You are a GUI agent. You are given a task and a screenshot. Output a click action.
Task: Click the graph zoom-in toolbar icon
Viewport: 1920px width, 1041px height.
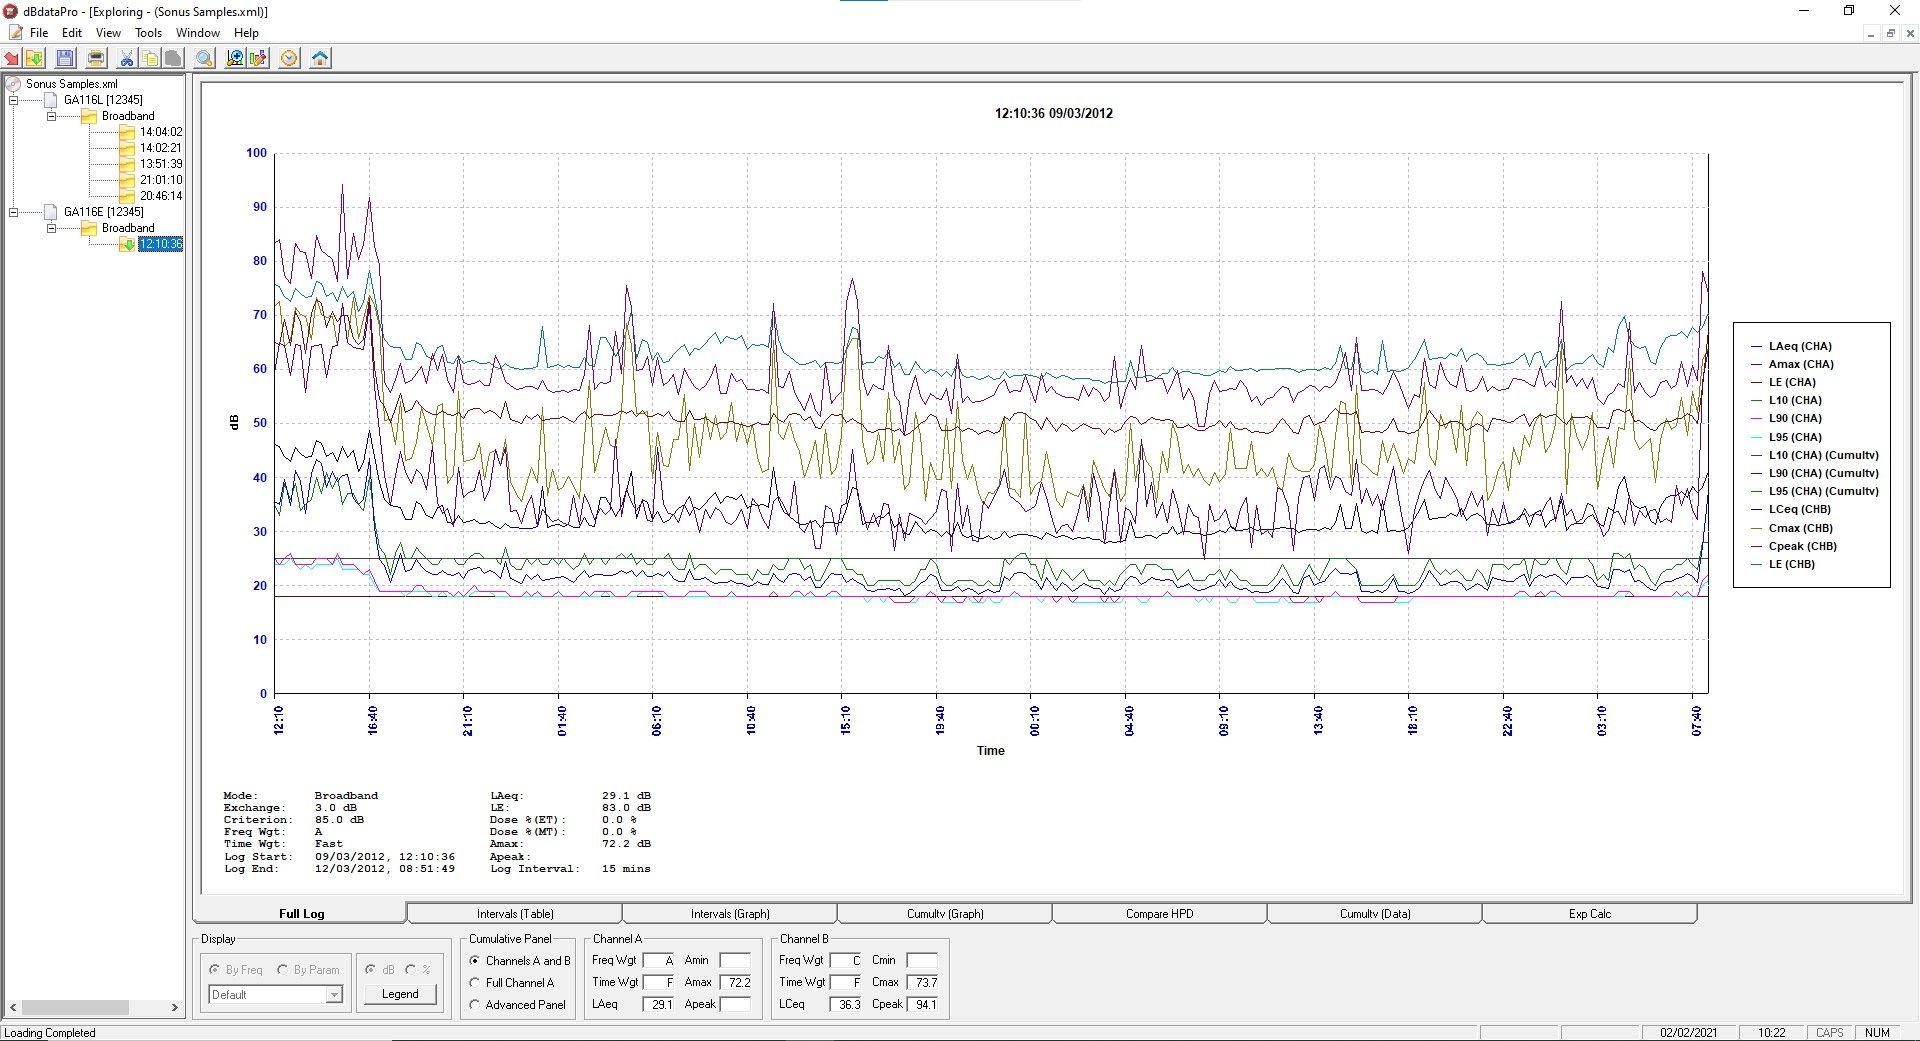235,58
